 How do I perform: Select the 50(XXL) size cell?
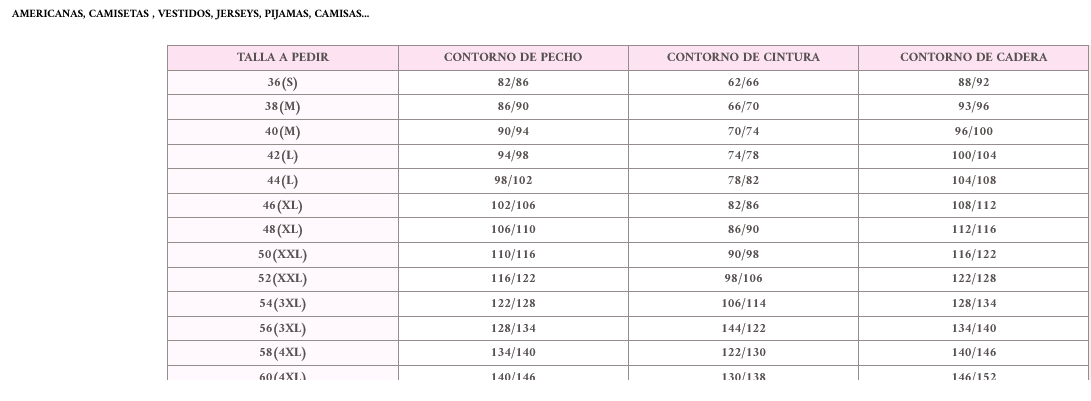(x=282, y=255)
